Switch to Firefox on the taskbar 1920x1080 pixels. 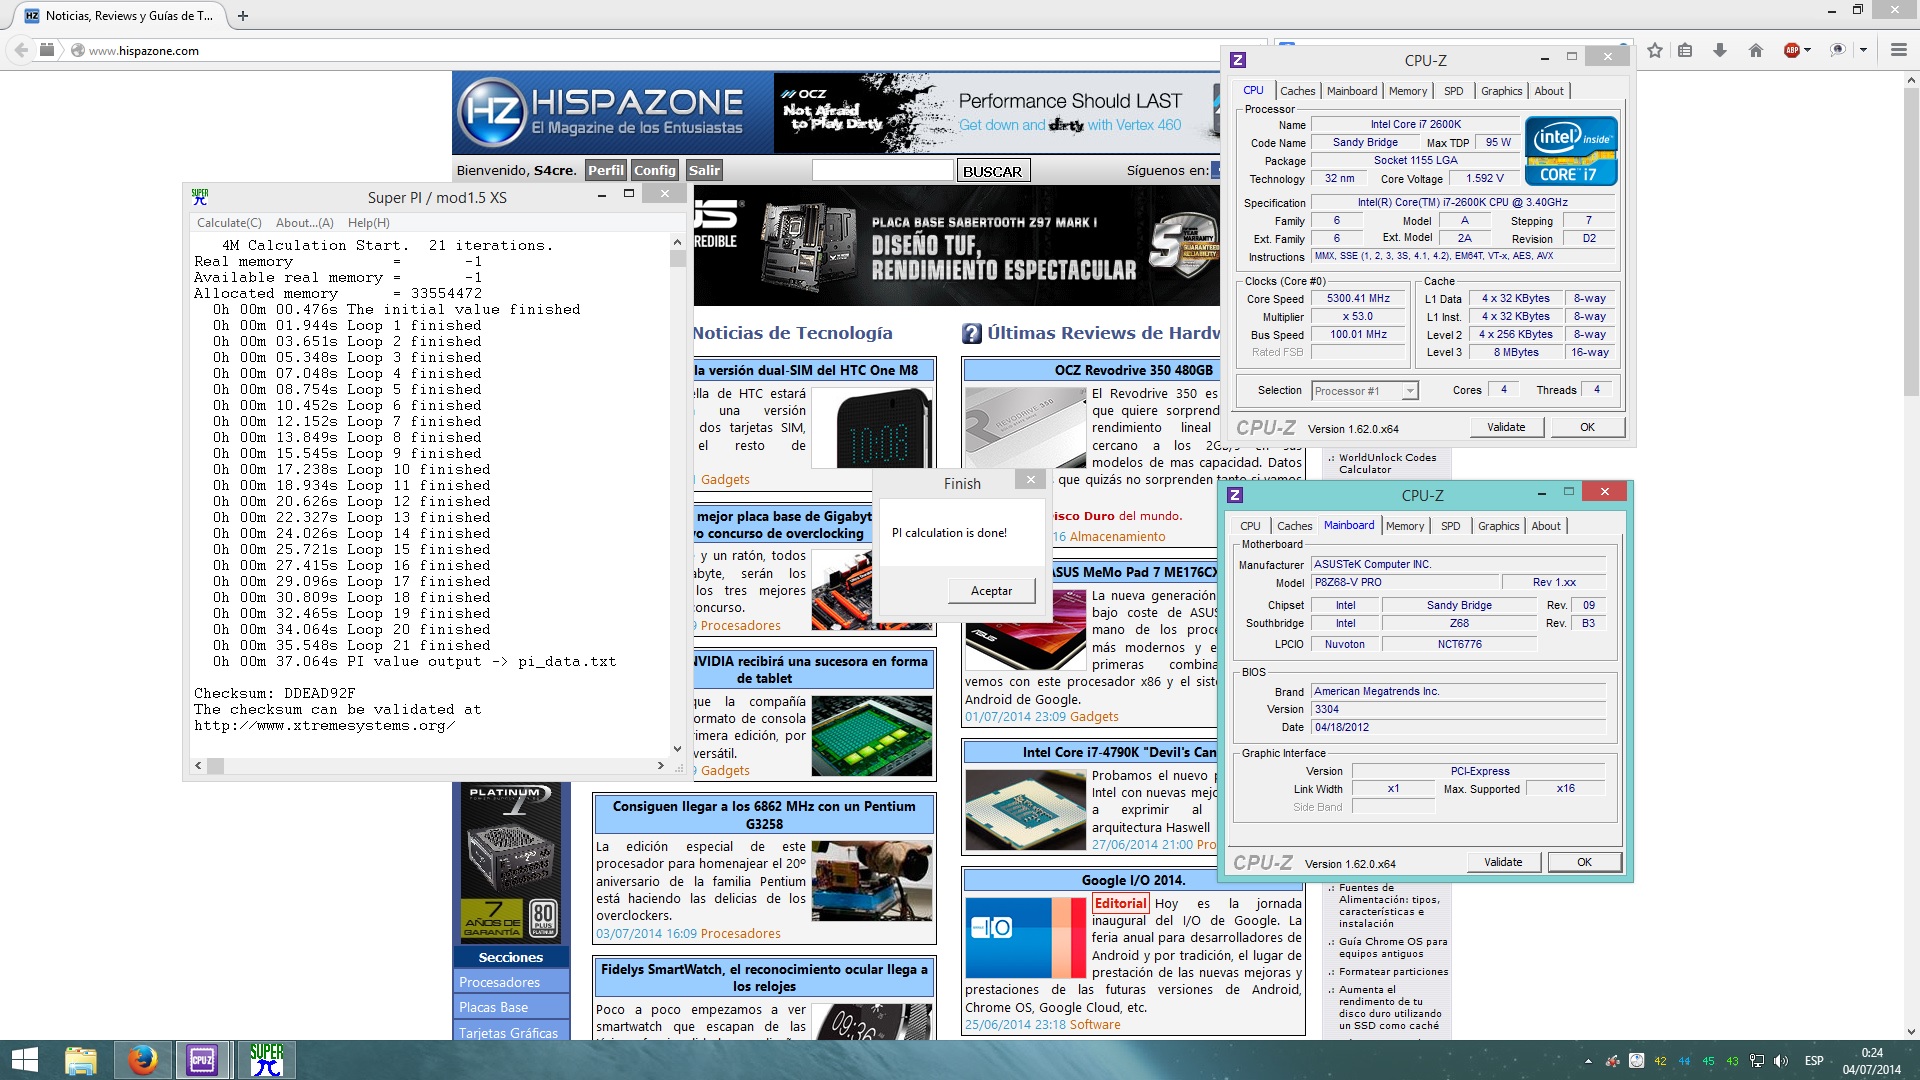coord(142,1060)
